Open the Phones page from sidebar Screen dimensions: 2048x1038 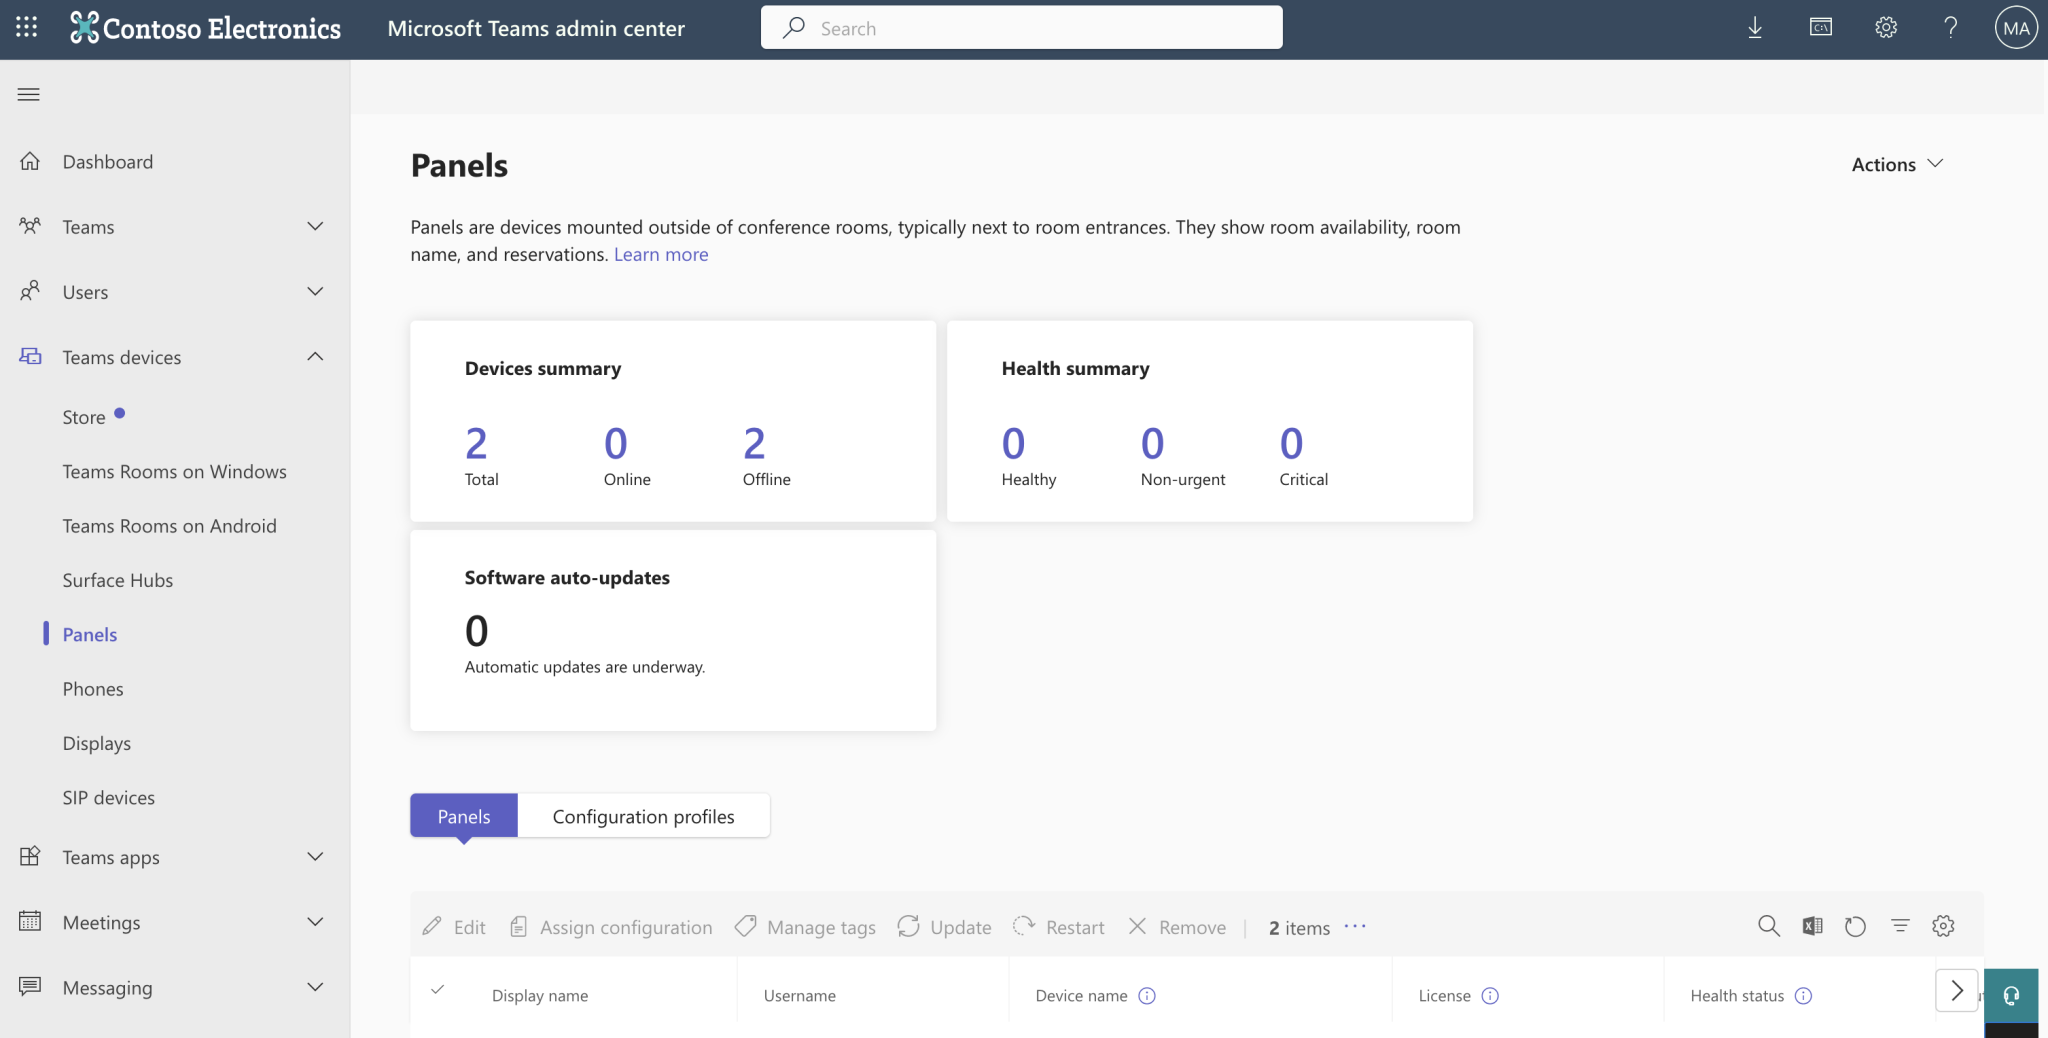pyautogui.click(x=93, y=688)
